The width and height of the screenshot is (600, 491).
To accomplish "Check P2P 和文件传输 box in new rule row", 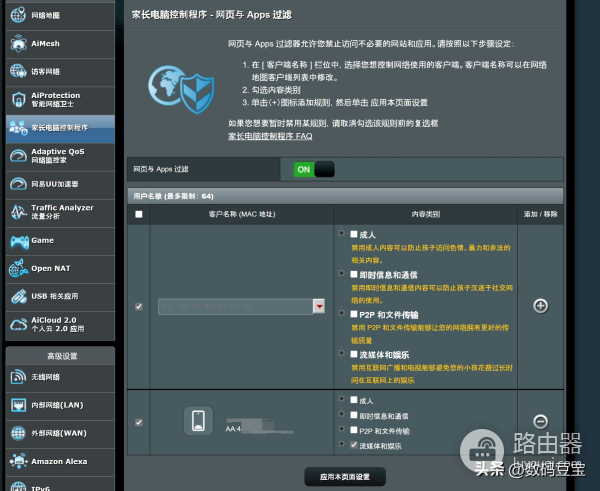I will pos(354,314).
